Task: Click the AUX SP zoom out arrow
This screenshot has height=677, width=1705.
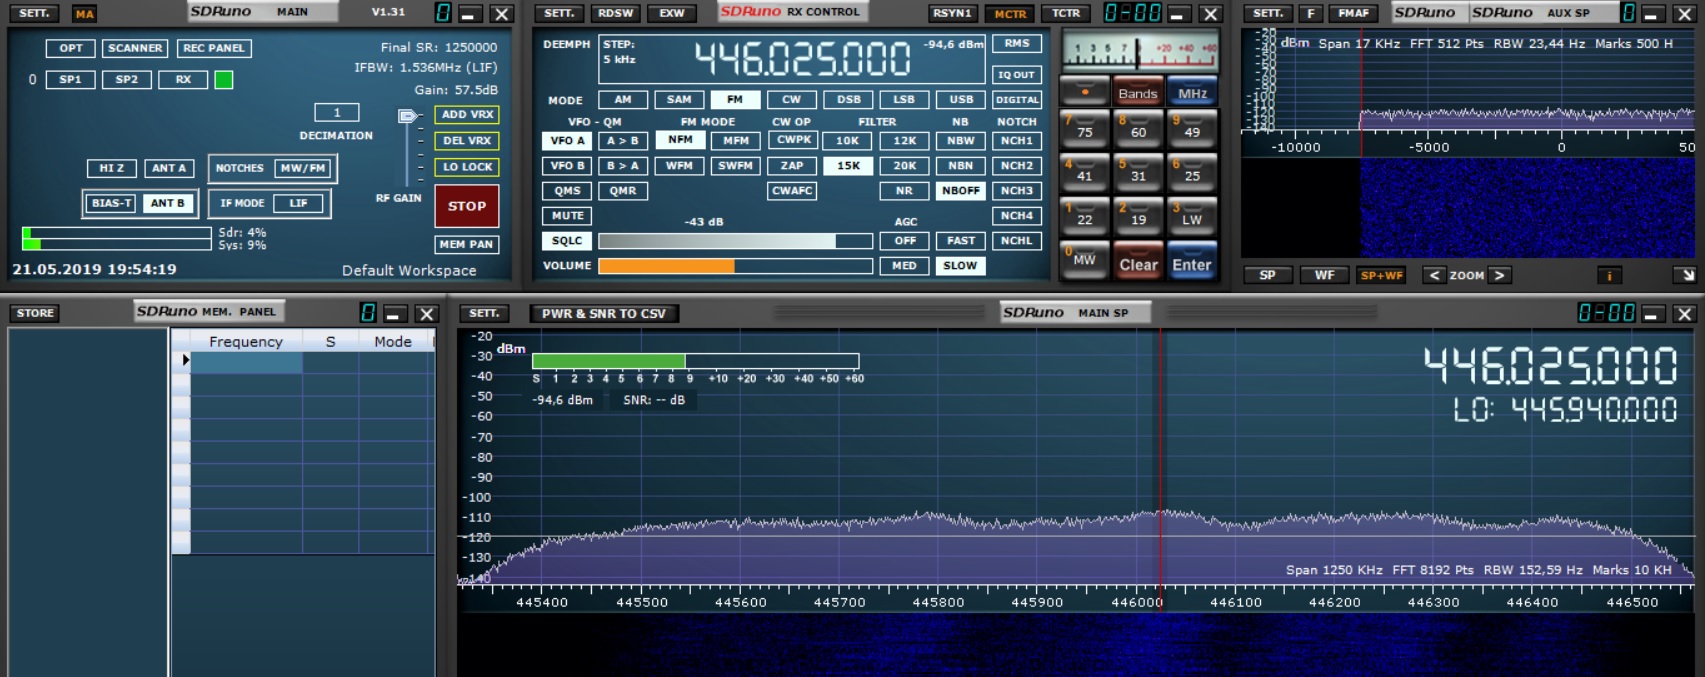Action: [1435, 275]
